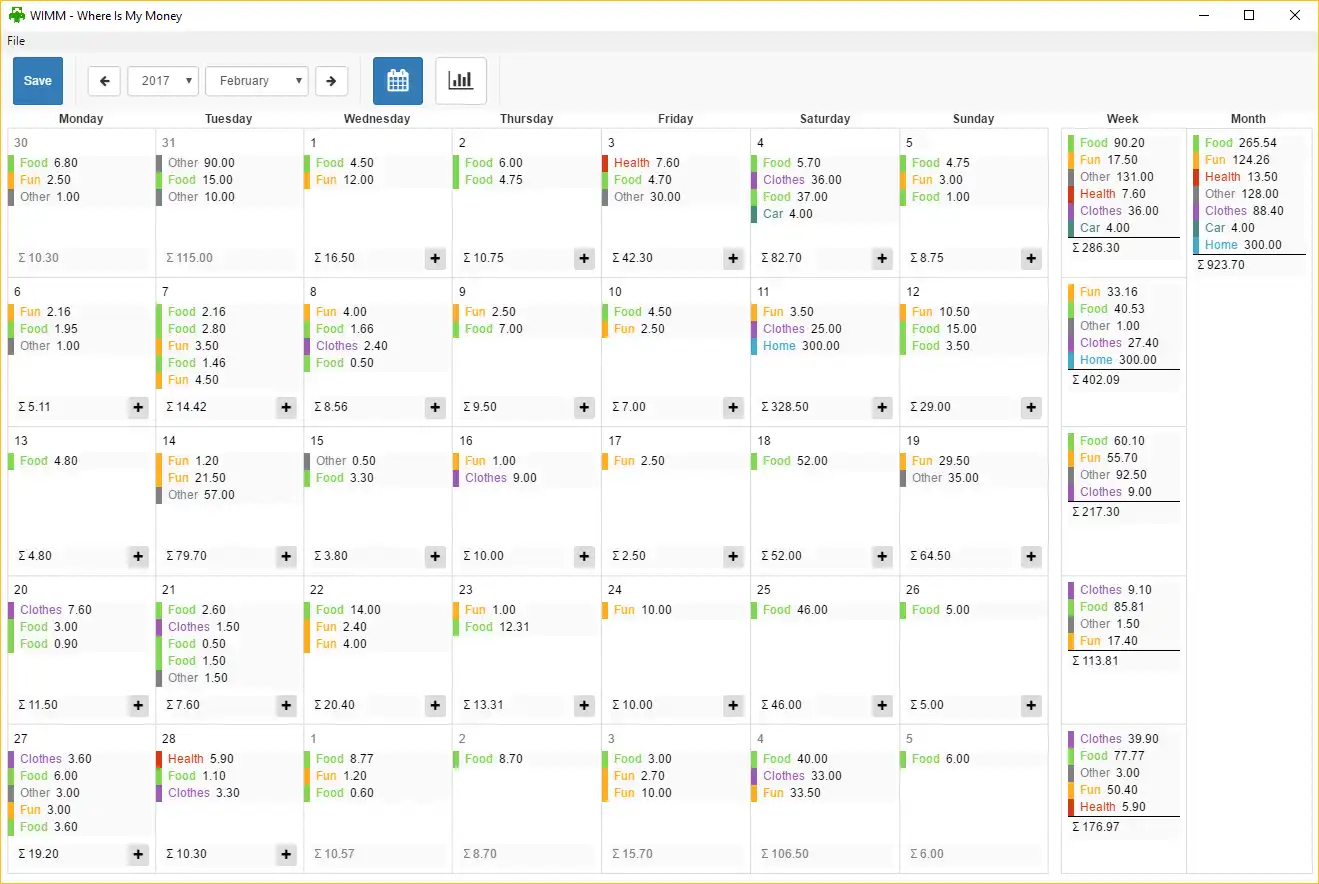Add expense on Tuesday February 14

pos(287,556)
